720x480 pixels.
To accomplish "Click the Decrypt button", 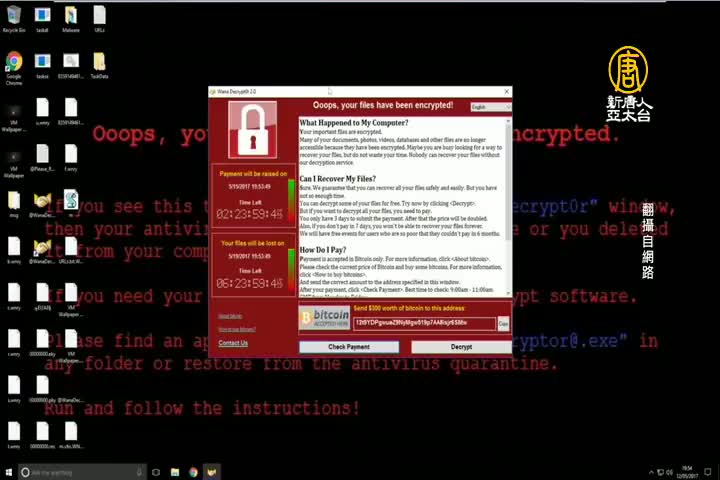I will point(461,347).
